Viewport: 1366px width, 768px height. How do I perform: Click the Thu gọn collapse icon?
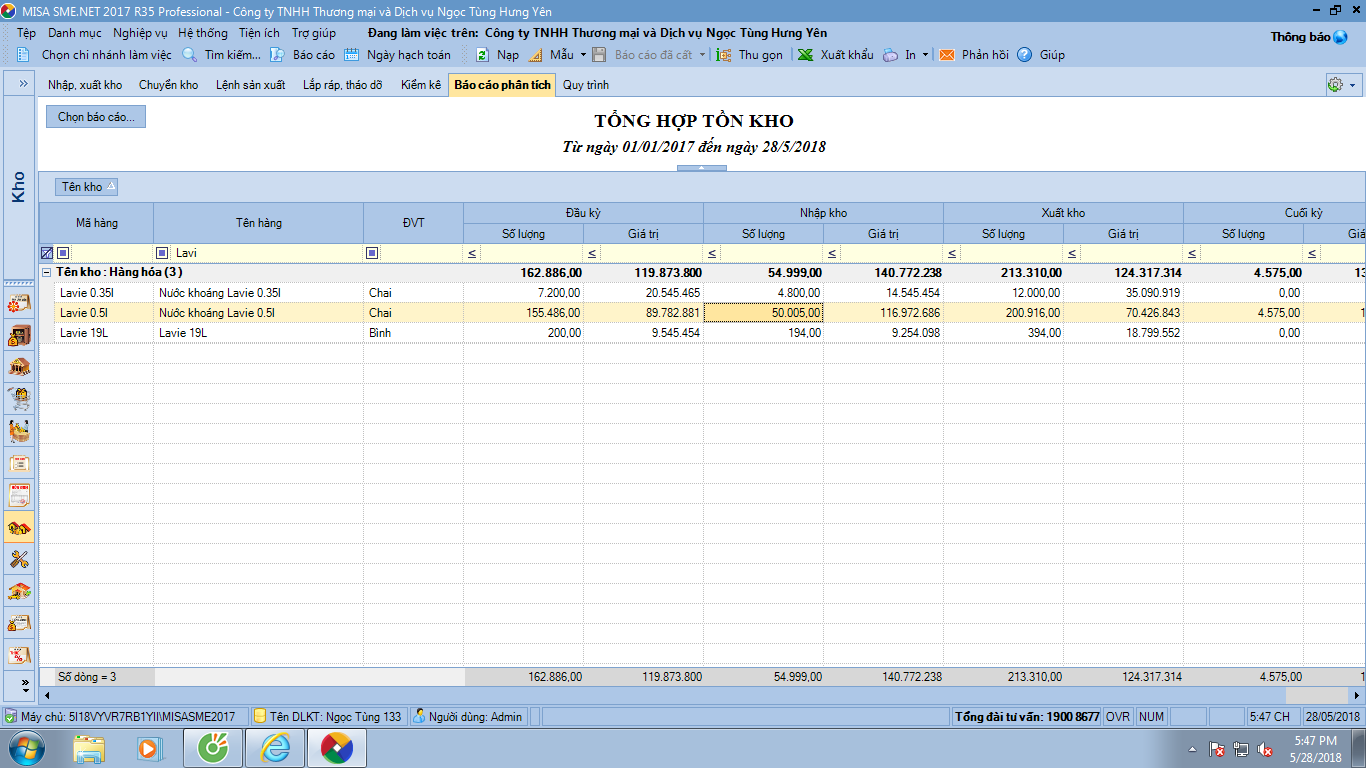pyautogui.click(x=725, y=55)
